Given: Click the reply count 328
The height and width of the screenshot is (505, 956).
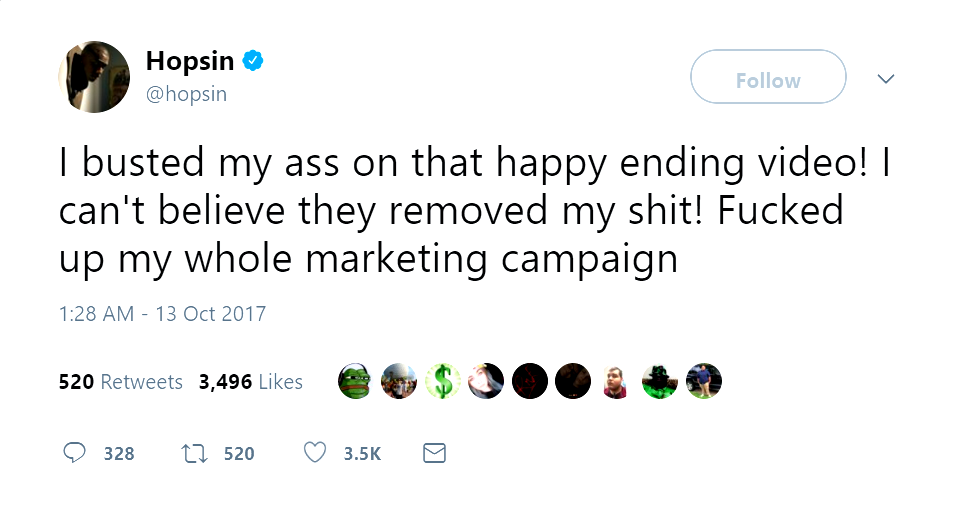Looking at the screenshot, I should click(x=119, y=454).
